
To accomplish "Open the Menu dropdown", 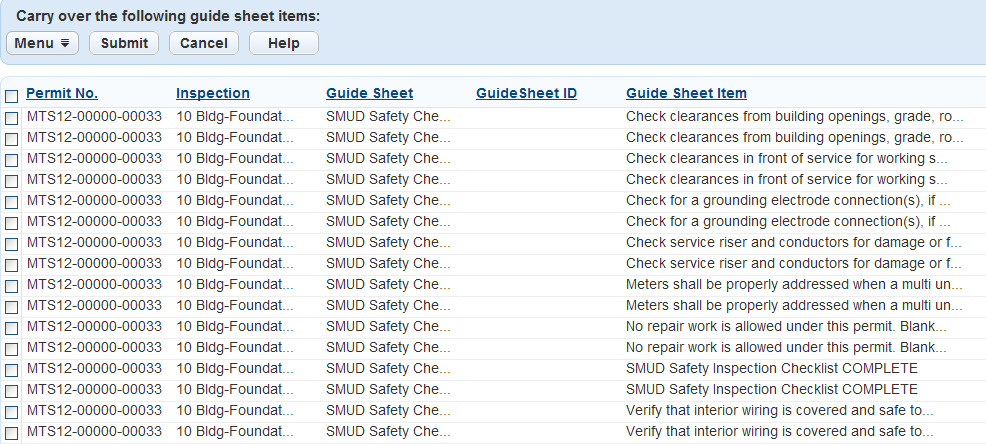I will (x=42, y=43).
